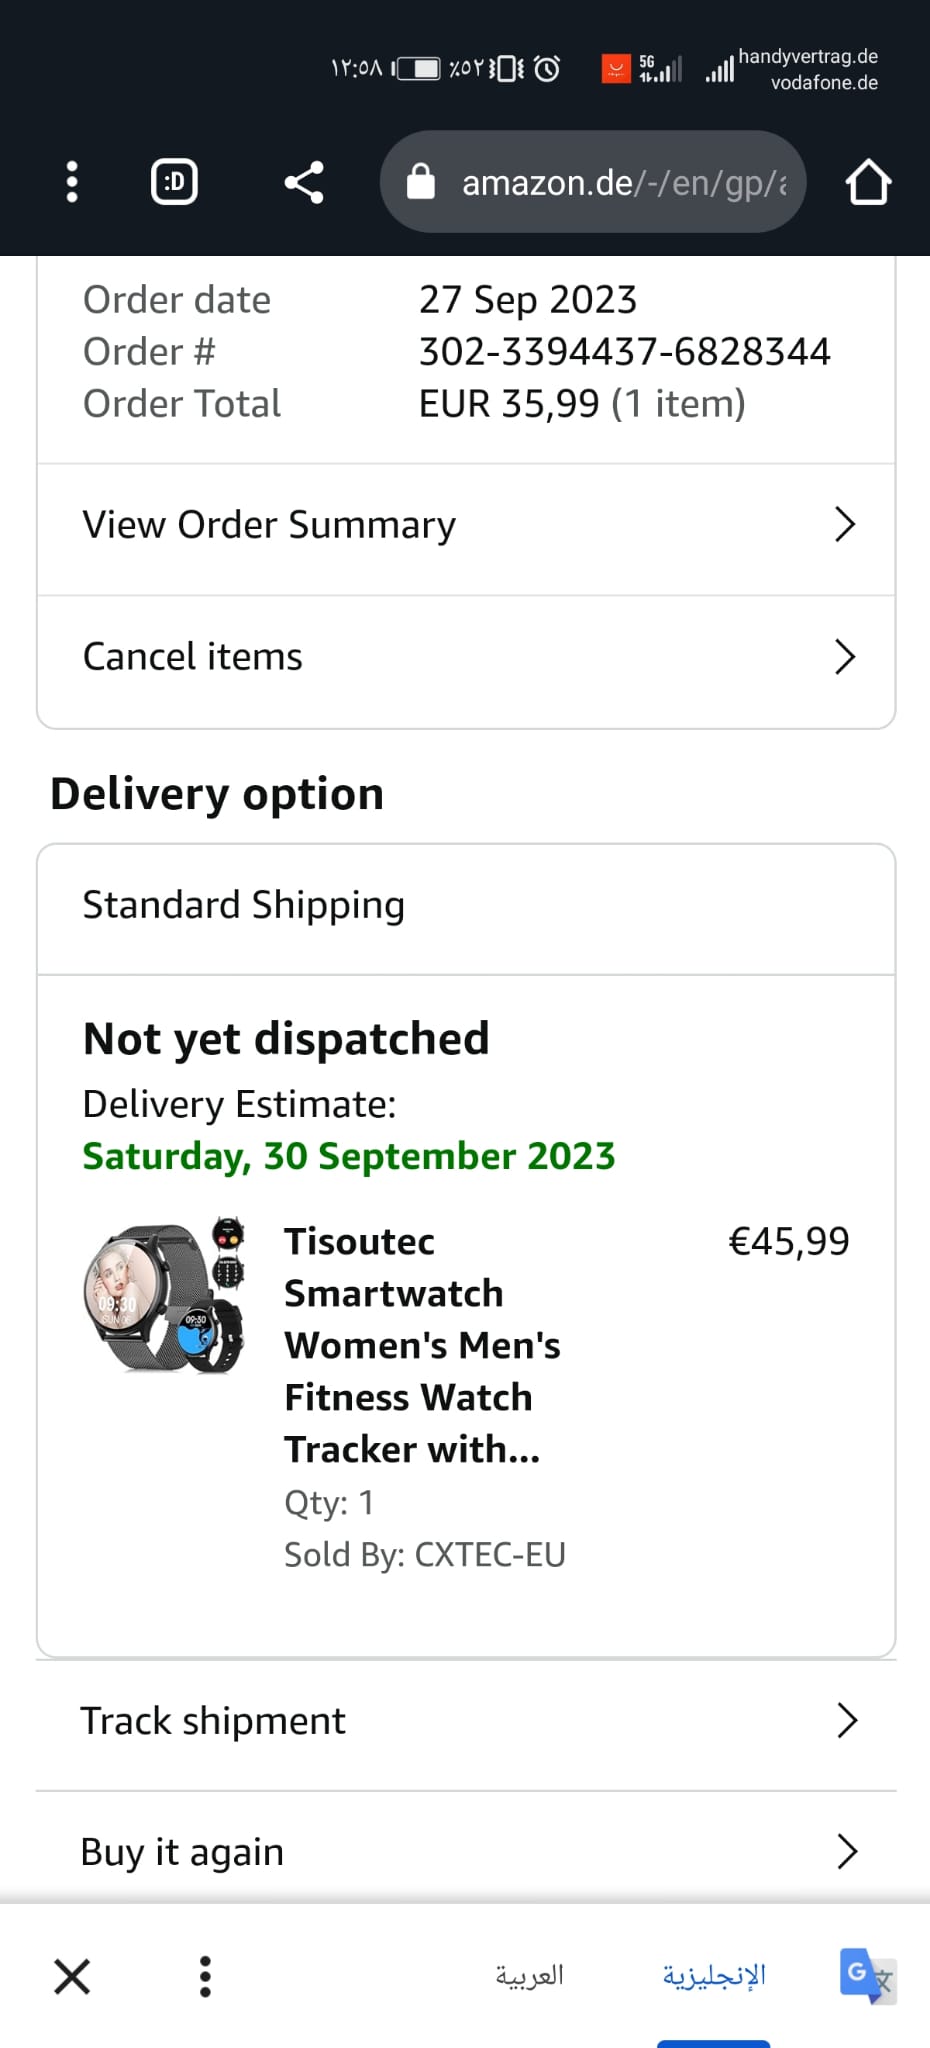
Task: Tap the order number text
Action: [624, 352]
